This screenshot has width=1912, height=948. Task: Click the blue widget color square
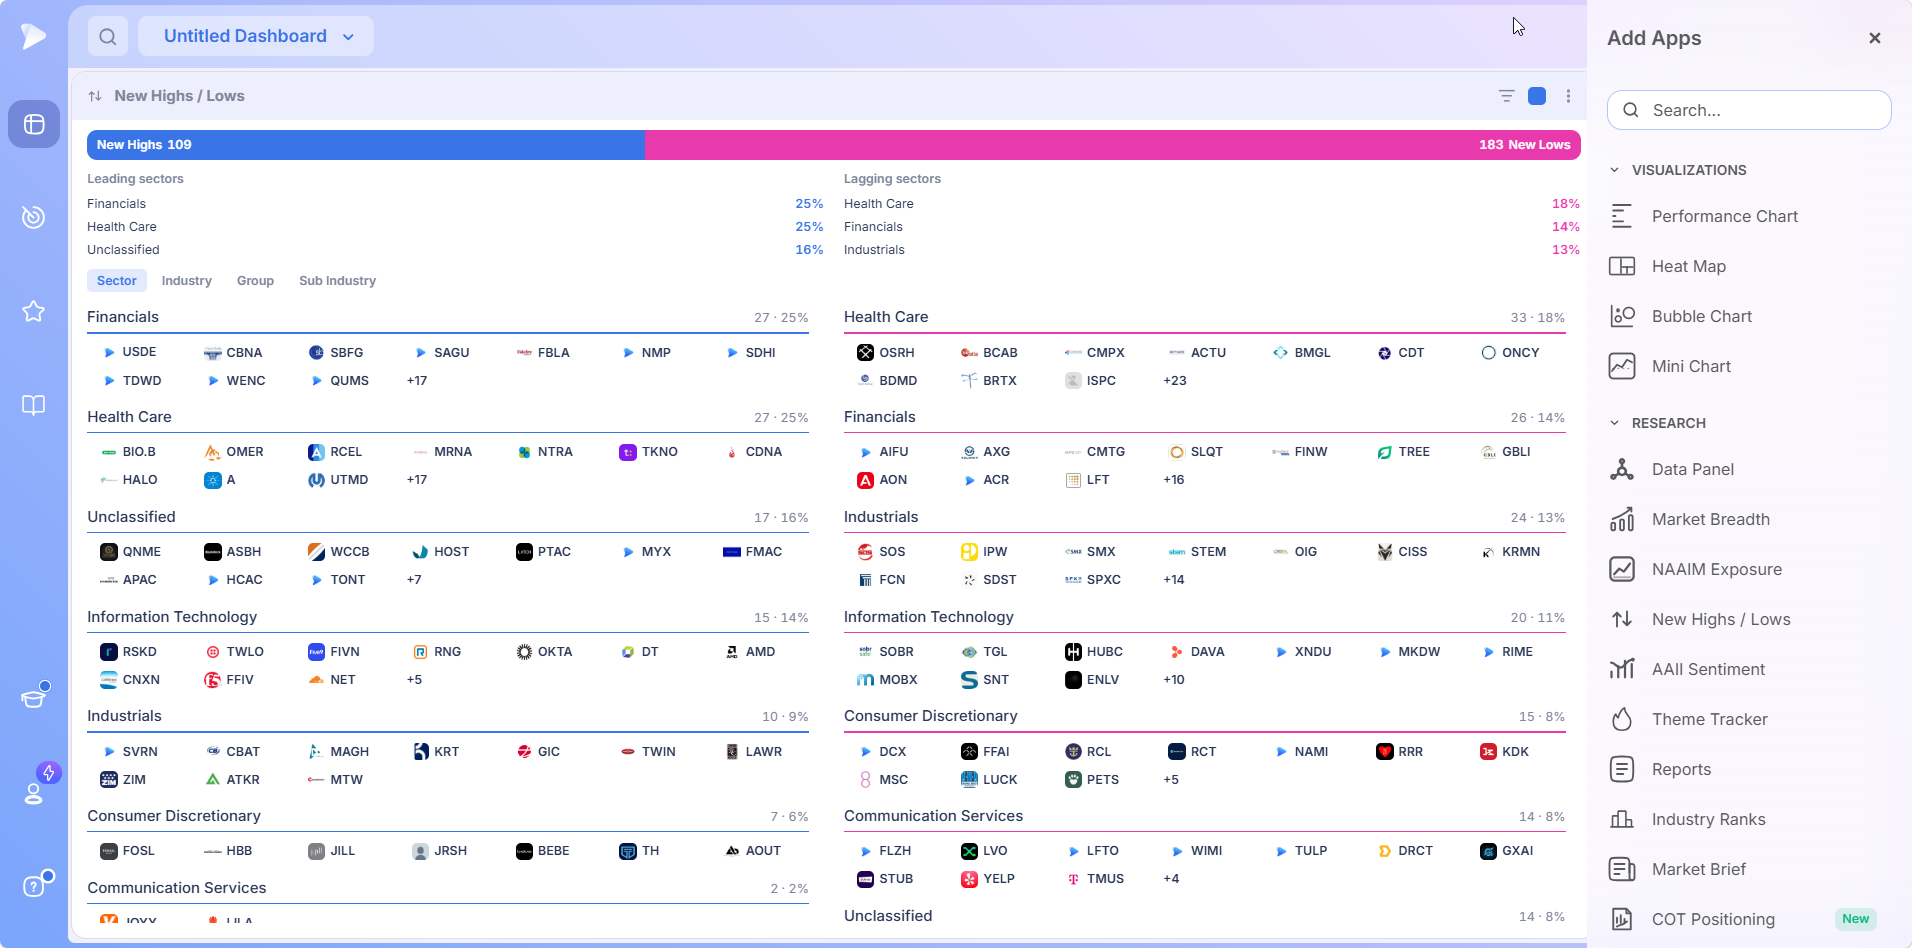1537,96
